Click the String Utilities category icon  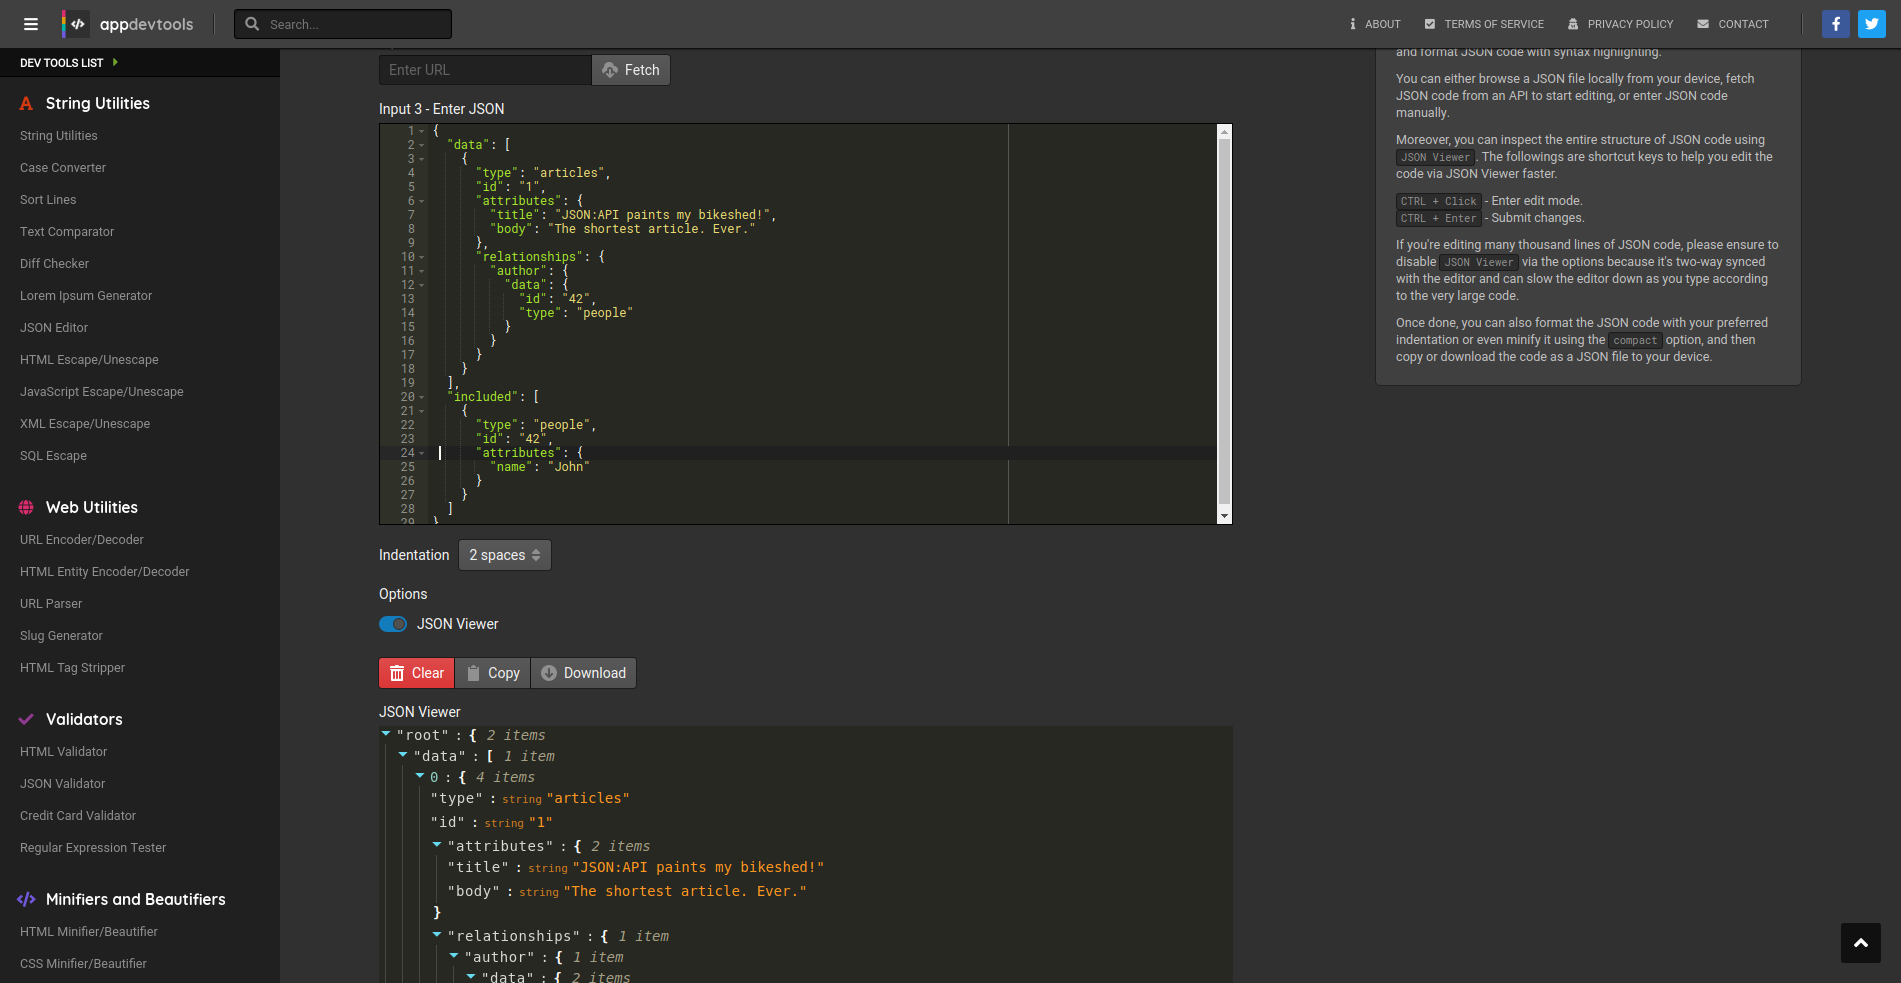(27, 104)
